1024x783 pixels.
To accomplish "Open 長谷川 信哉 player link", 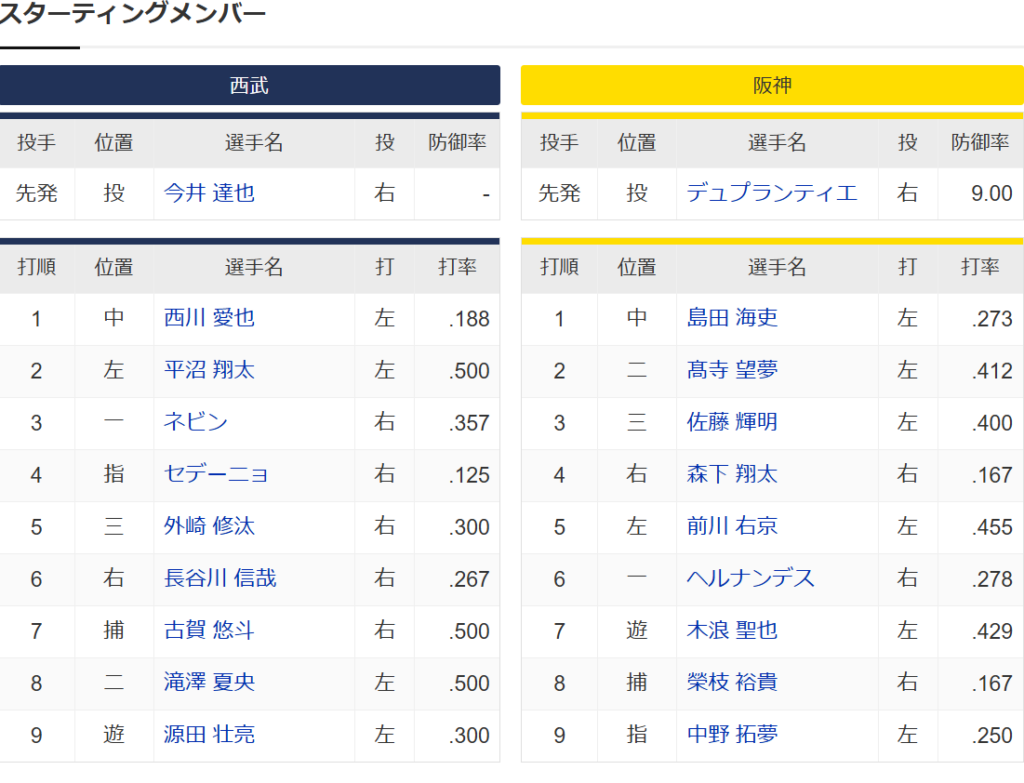I will pos(220,579).
